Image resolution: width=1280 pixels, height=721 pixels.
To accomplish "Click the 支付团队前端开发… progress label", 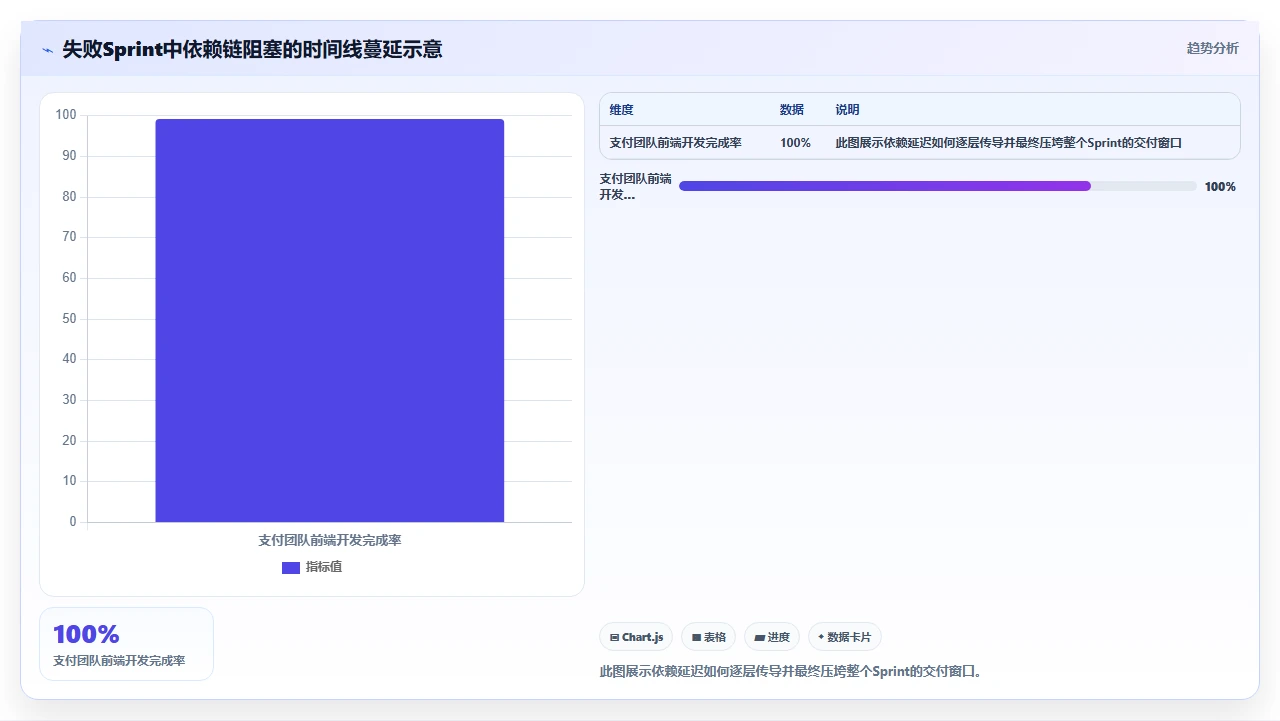I will pos(636,187).
